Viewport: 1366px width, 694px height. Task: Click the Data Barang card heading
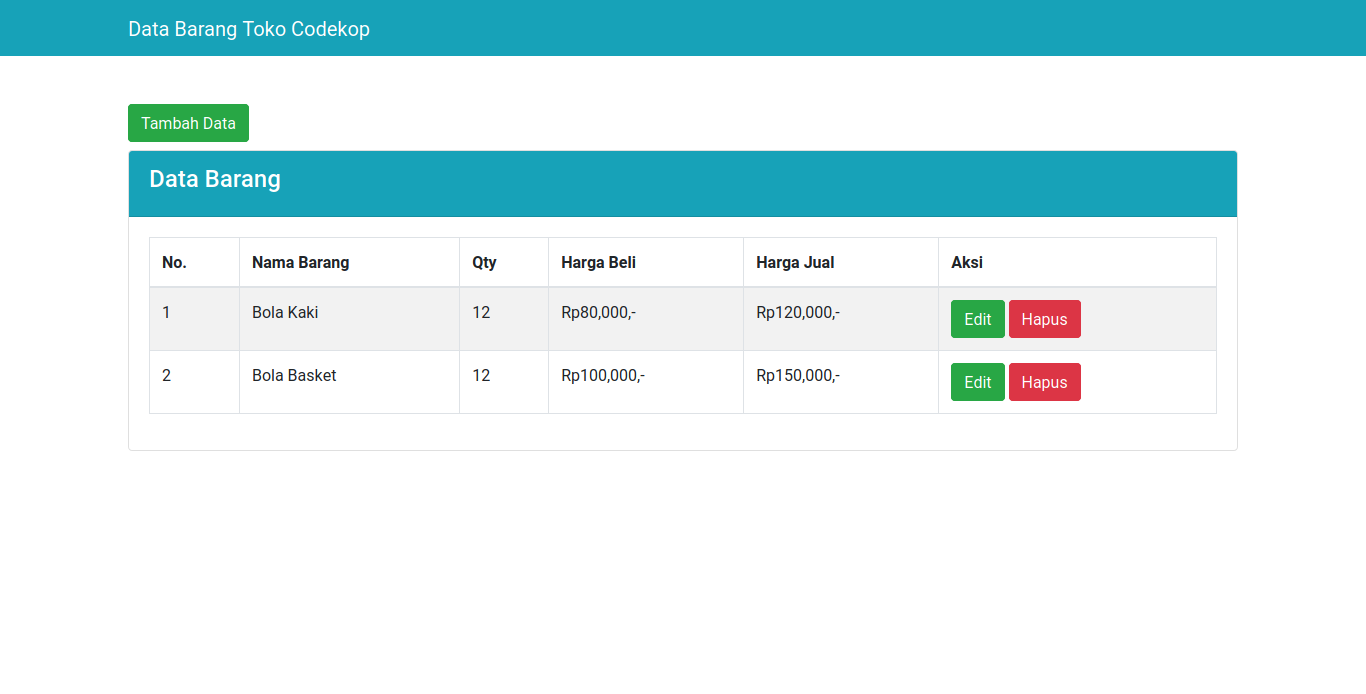tap(215, 179)
